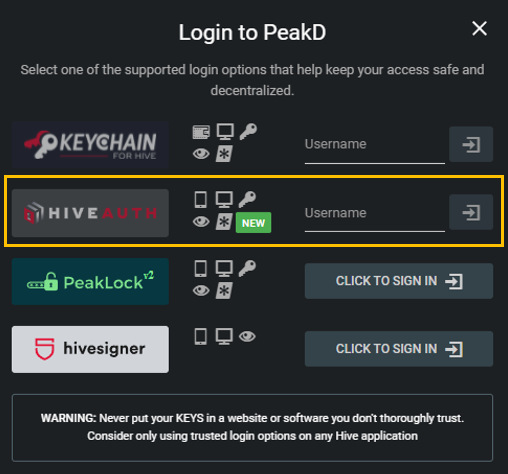The height and width of the screenshot is (474, 508).
Task: Click the asterisk icon in the Keychain row
Action: (x=224, y=154)
